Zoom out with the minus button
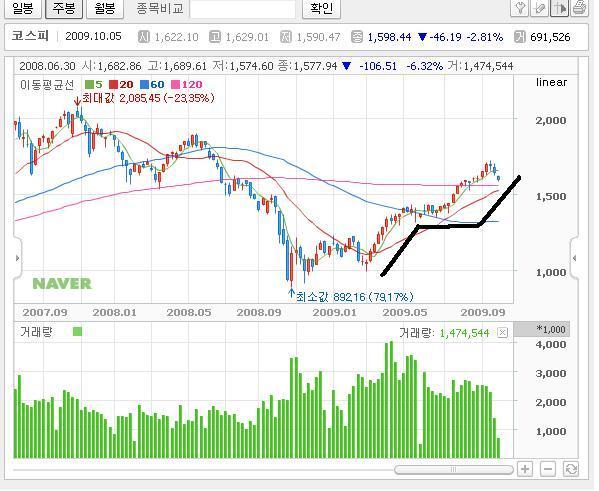This screenshot has height=491, width=599. 548,469
